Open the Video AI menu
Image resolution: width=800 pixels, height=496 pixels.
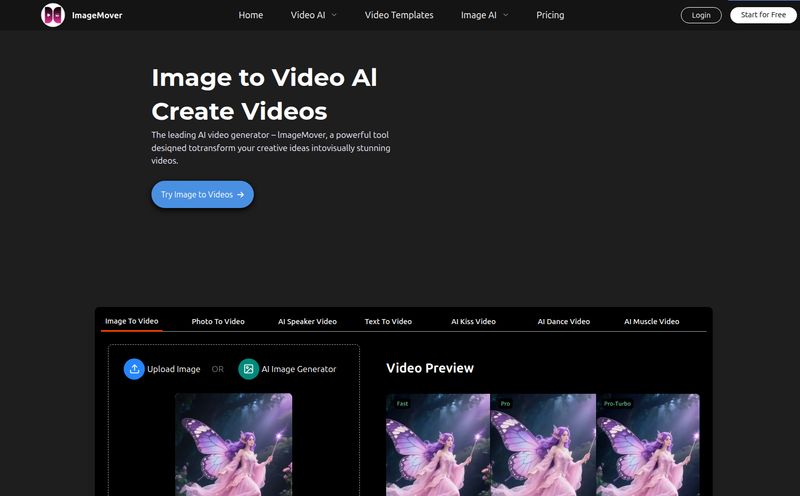coord(308,15)
